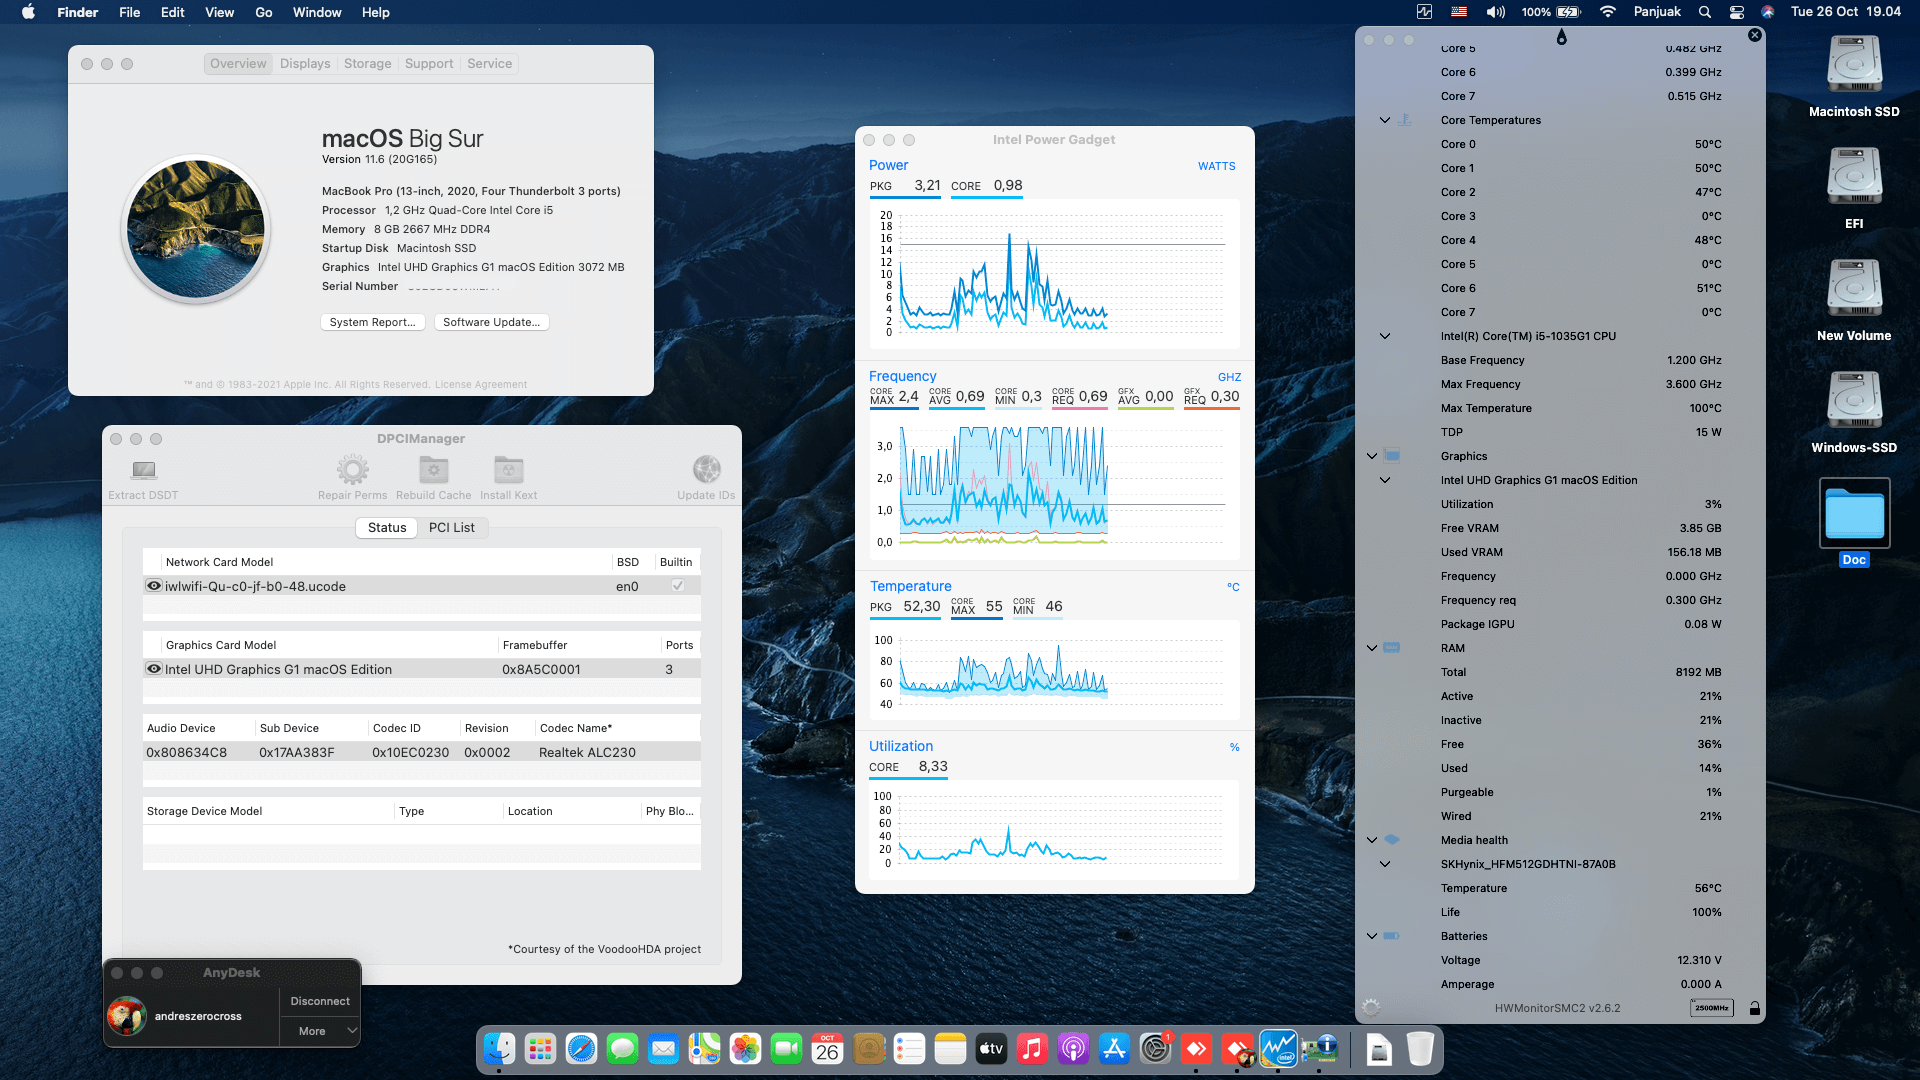Click 2500MHz button in HWMonitor footer

tap(1712, 1008)
